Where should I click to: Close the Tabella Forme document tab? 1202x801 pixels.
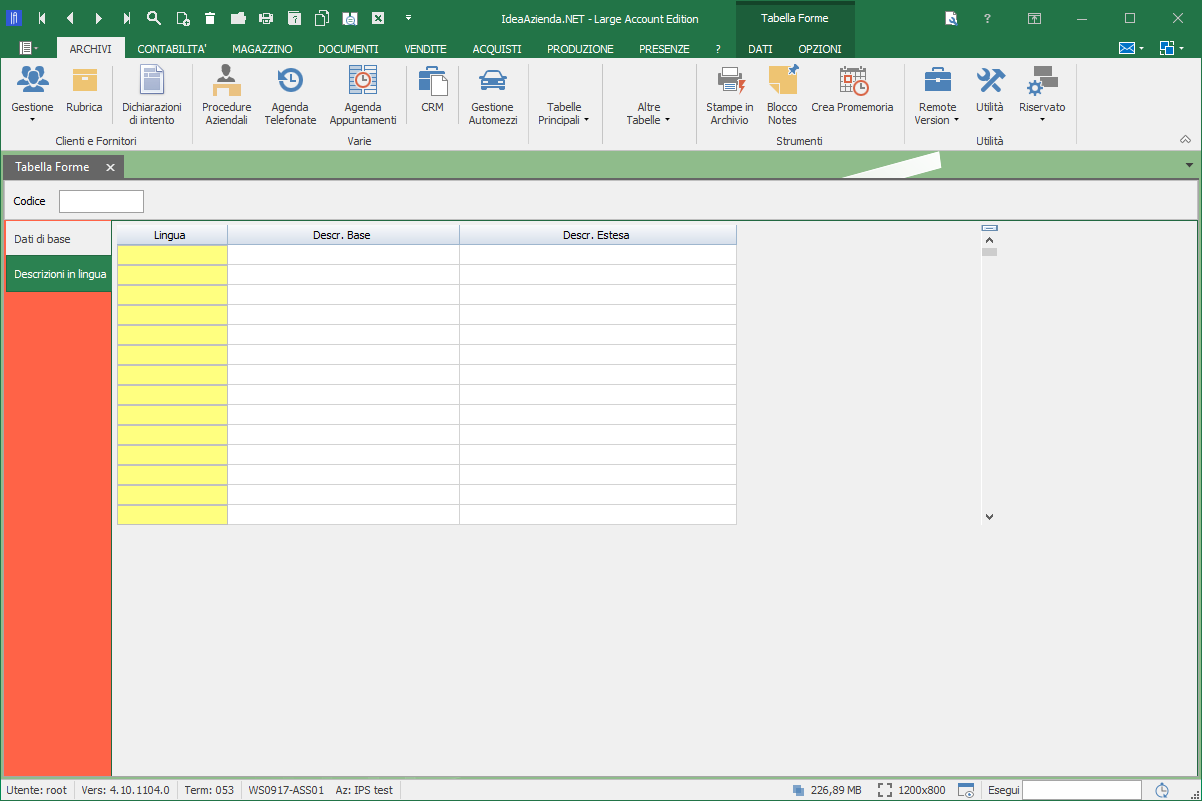pyautogui.click(x=110, y=167)
